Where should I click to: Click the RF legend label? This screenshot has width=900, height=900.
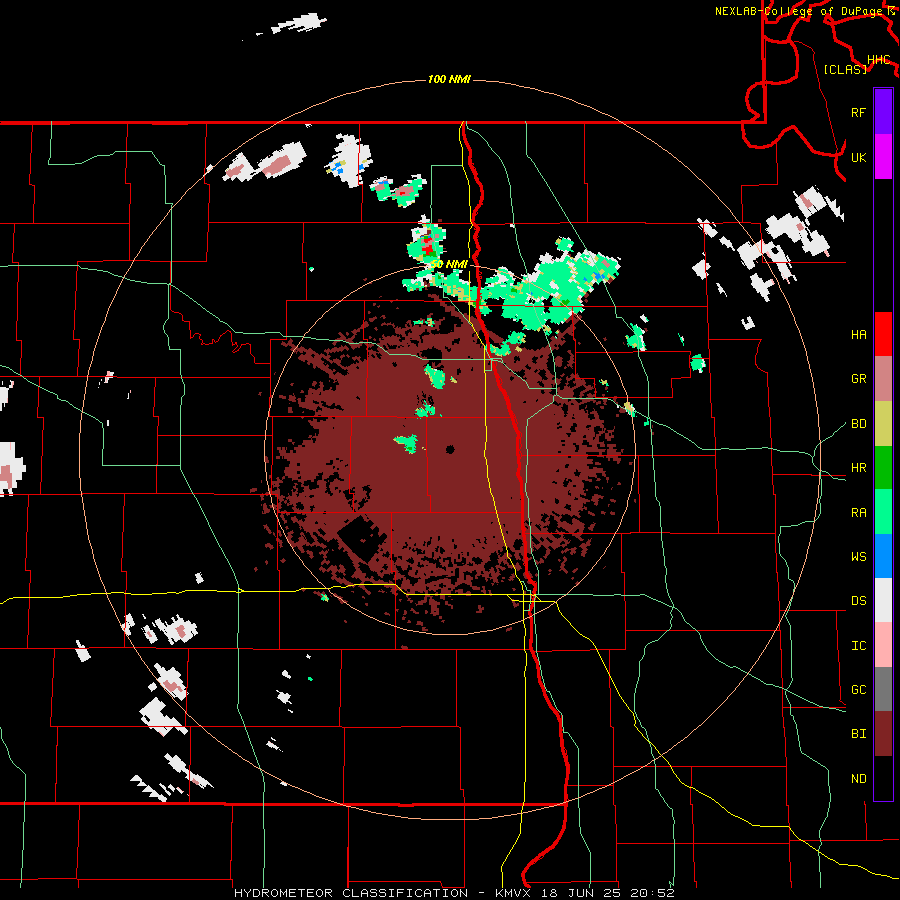tap(859, 112)
